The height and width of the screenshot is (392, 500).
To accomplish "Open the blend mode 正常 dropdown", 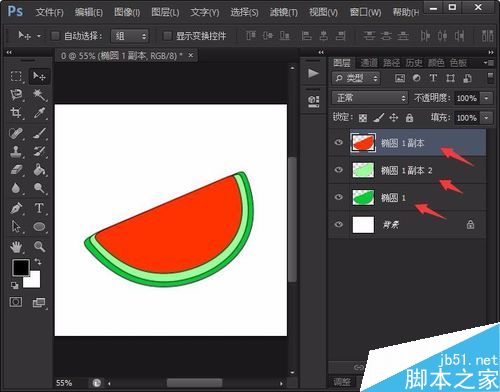I will point(370,98).
